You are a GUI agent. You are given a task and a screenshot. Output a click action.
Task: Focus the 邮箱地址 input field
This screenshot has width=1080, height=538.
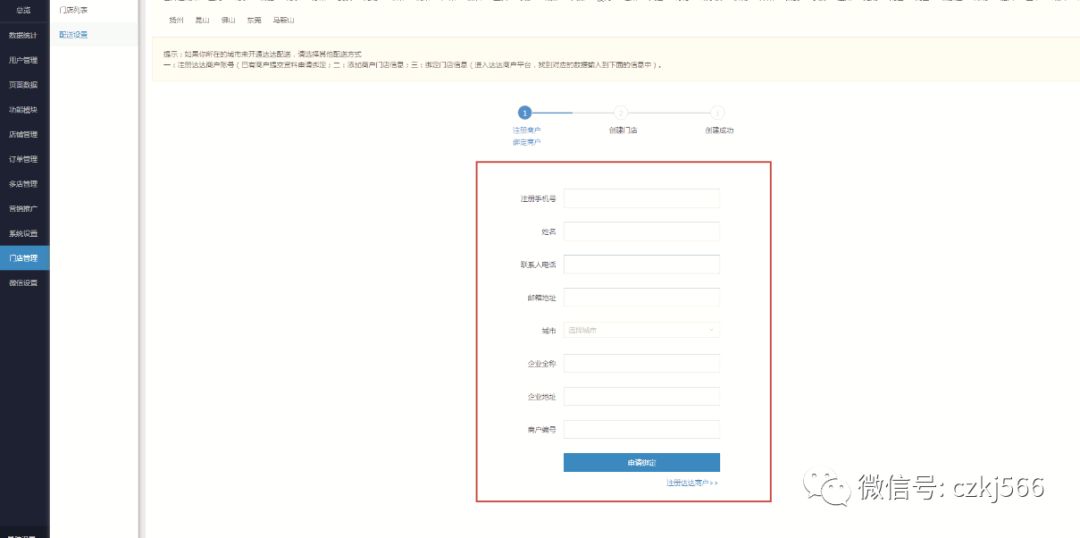coord(641,298)
